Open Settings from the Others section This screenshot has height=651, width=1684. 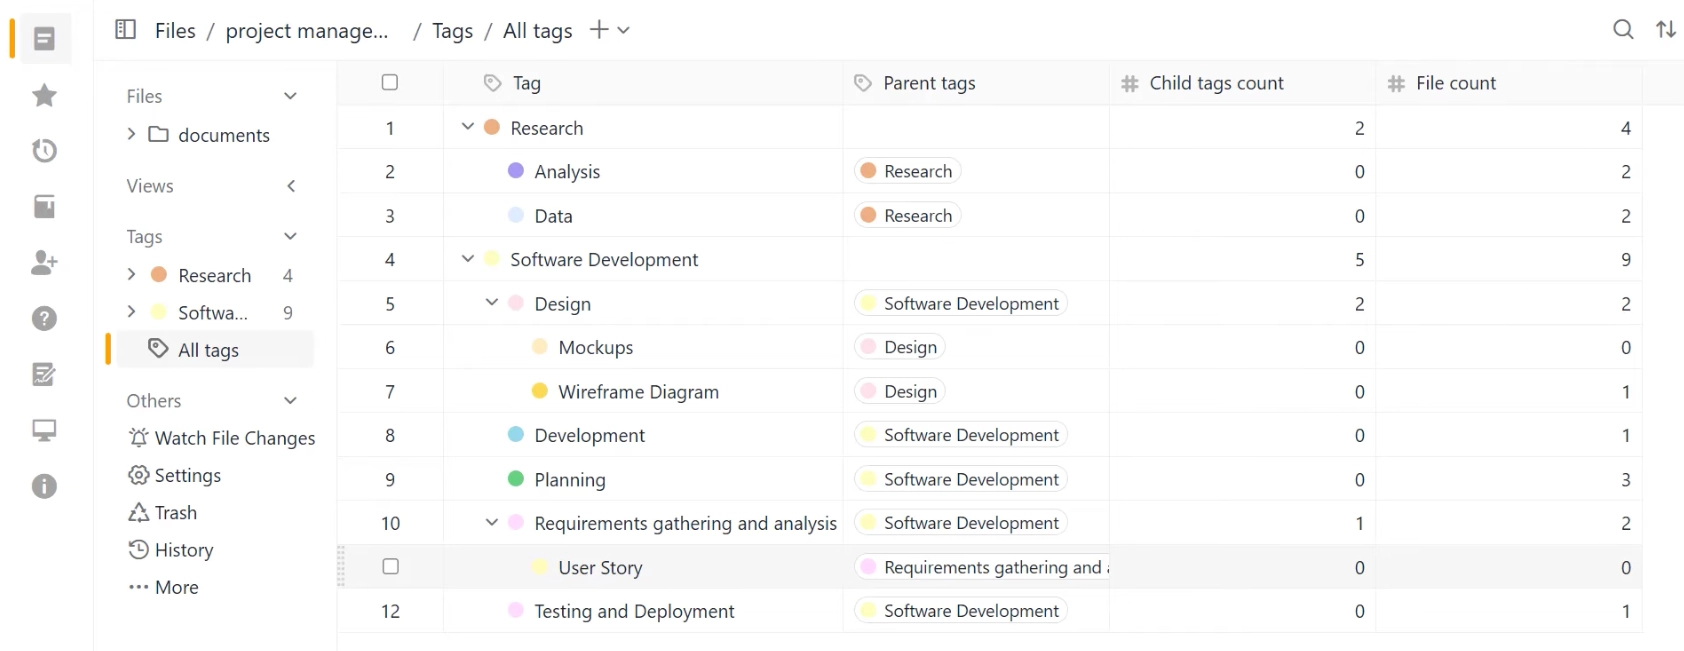click(x=187, y=476)
